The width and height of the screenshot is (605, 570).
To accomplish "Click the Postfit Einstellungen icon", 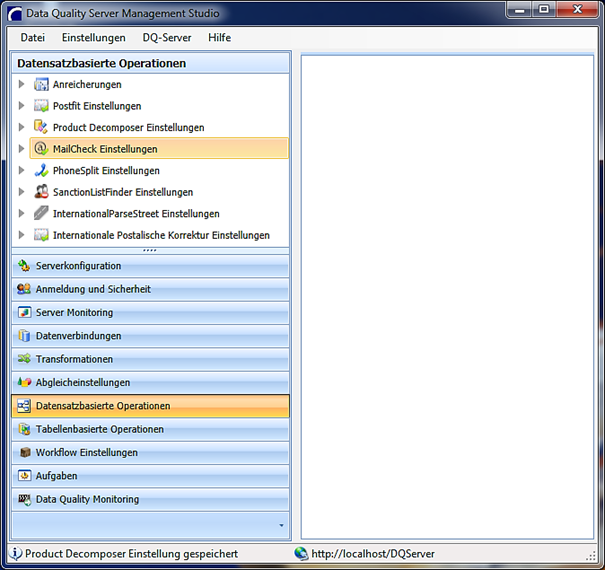I will point(41,106).
